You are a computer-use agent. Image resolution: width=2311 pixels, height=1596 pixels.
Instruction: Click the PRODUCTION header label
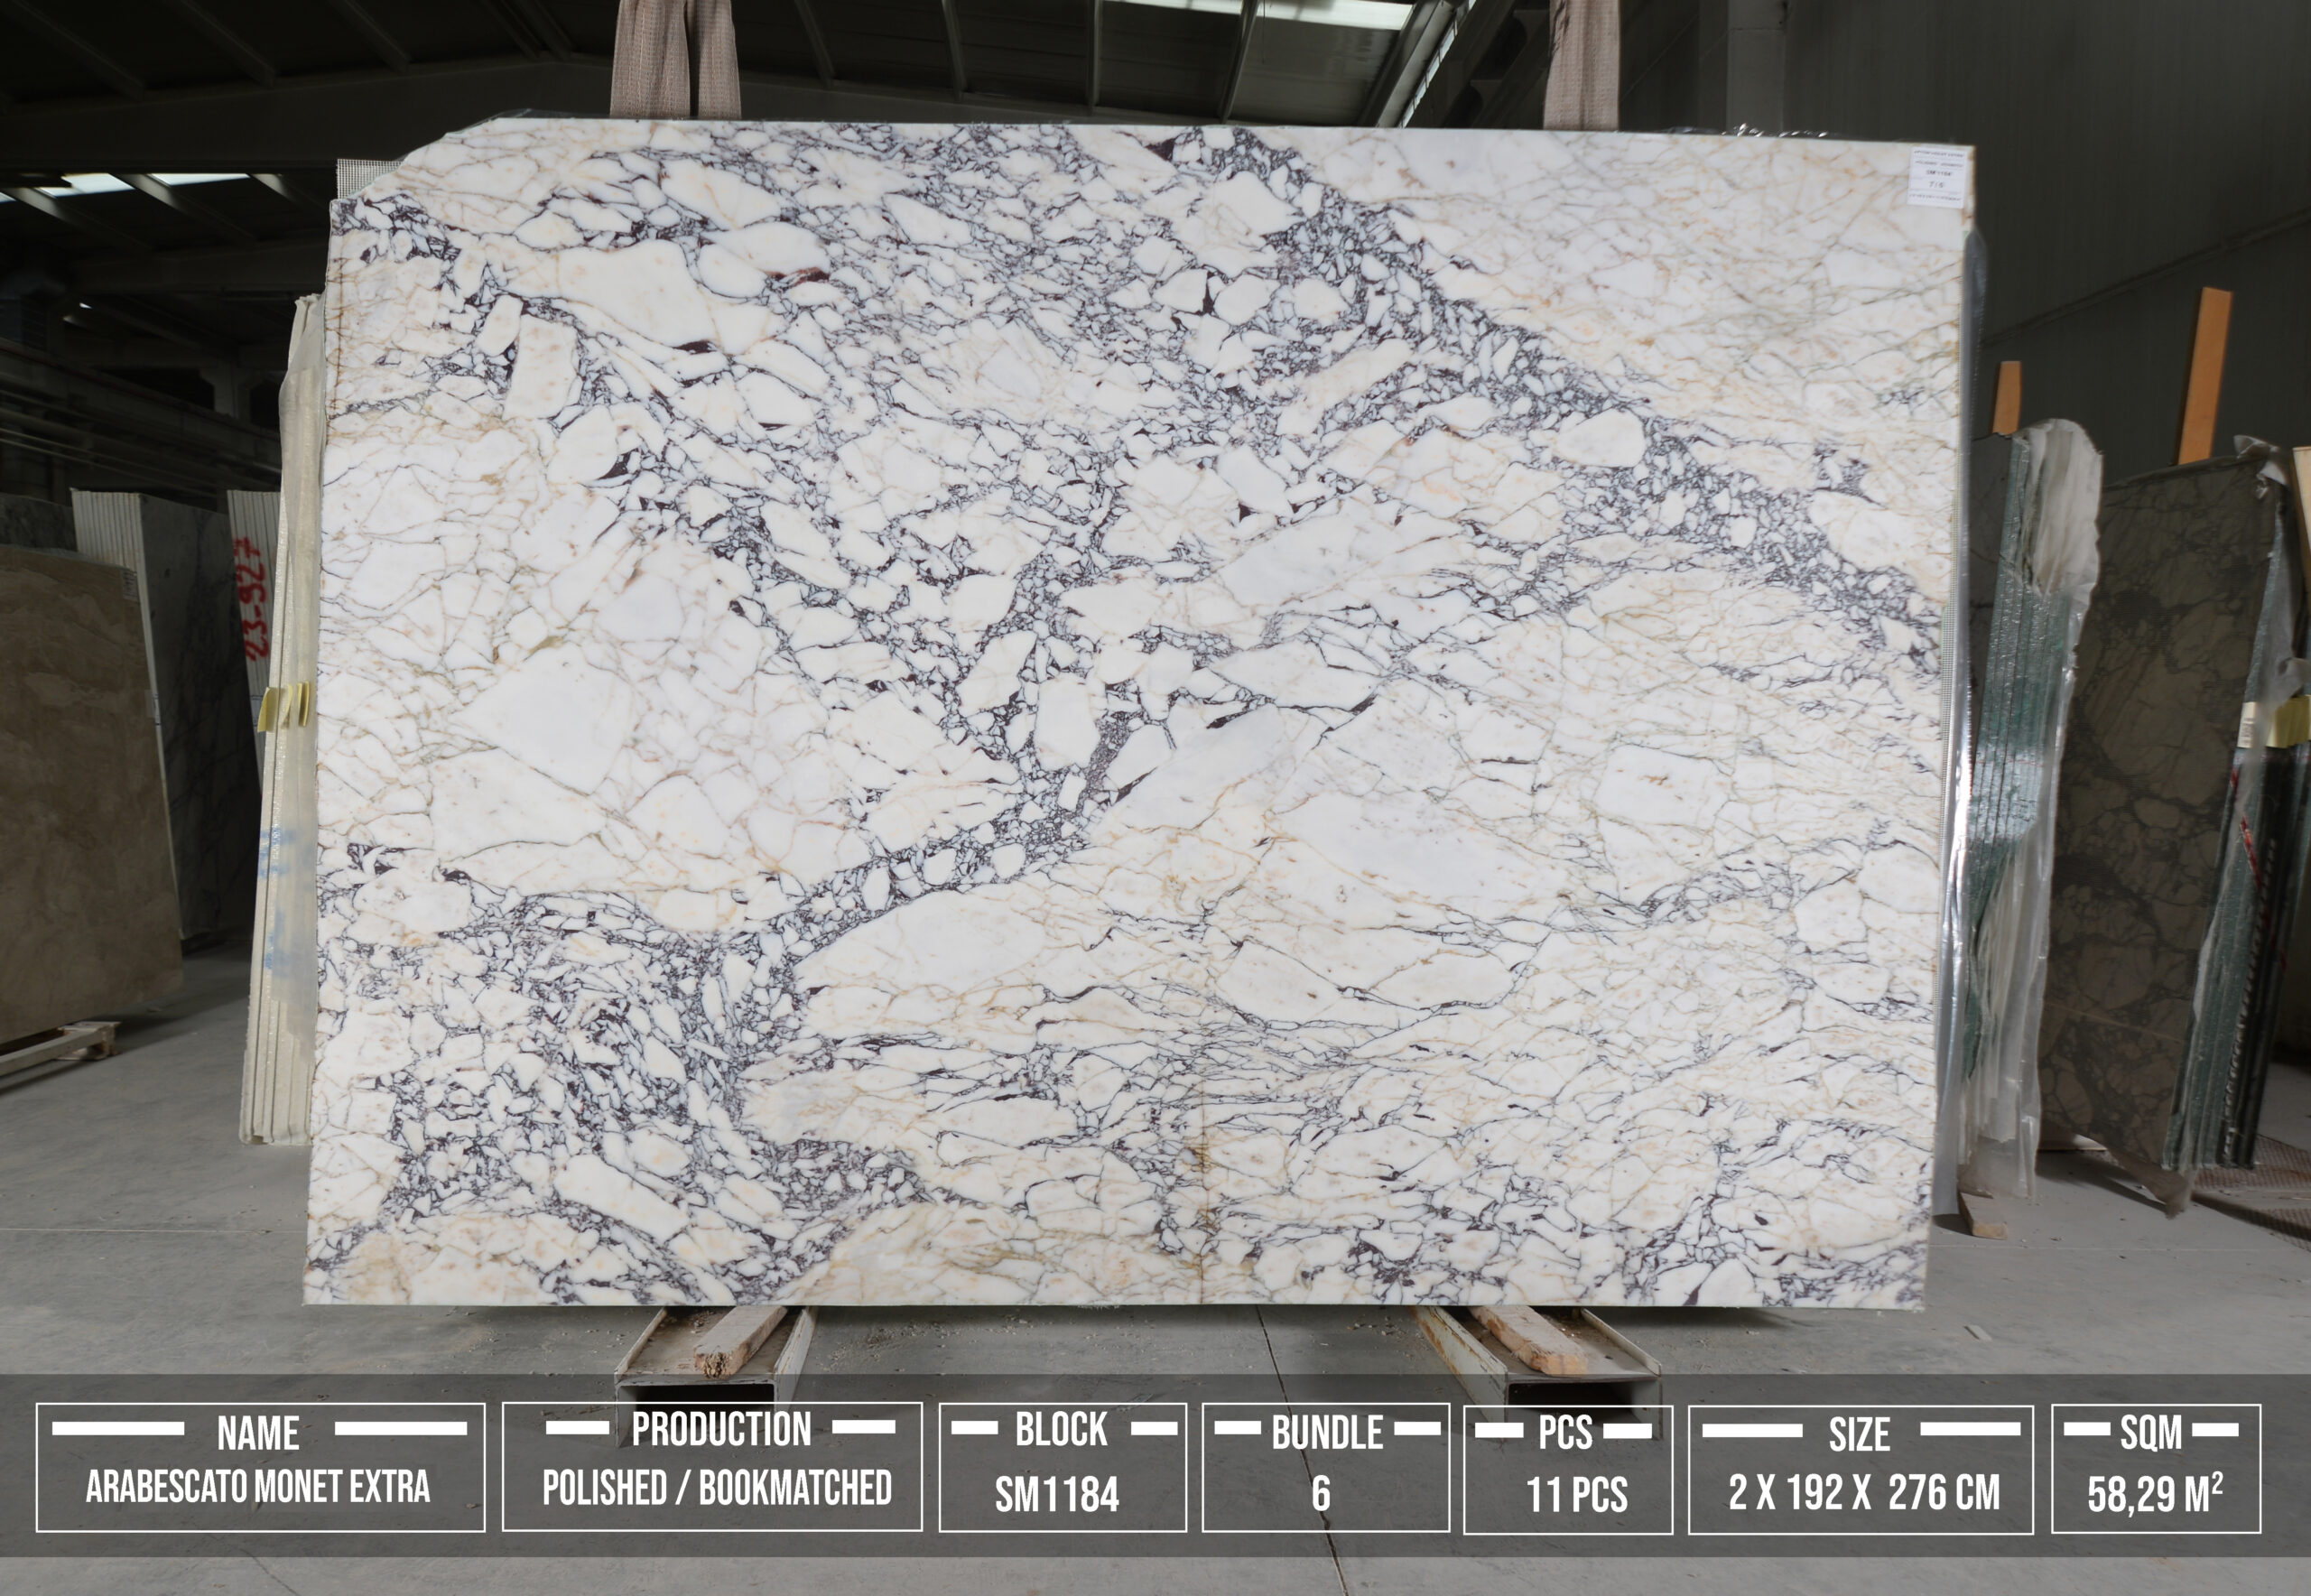click(x=721, y=1429)
